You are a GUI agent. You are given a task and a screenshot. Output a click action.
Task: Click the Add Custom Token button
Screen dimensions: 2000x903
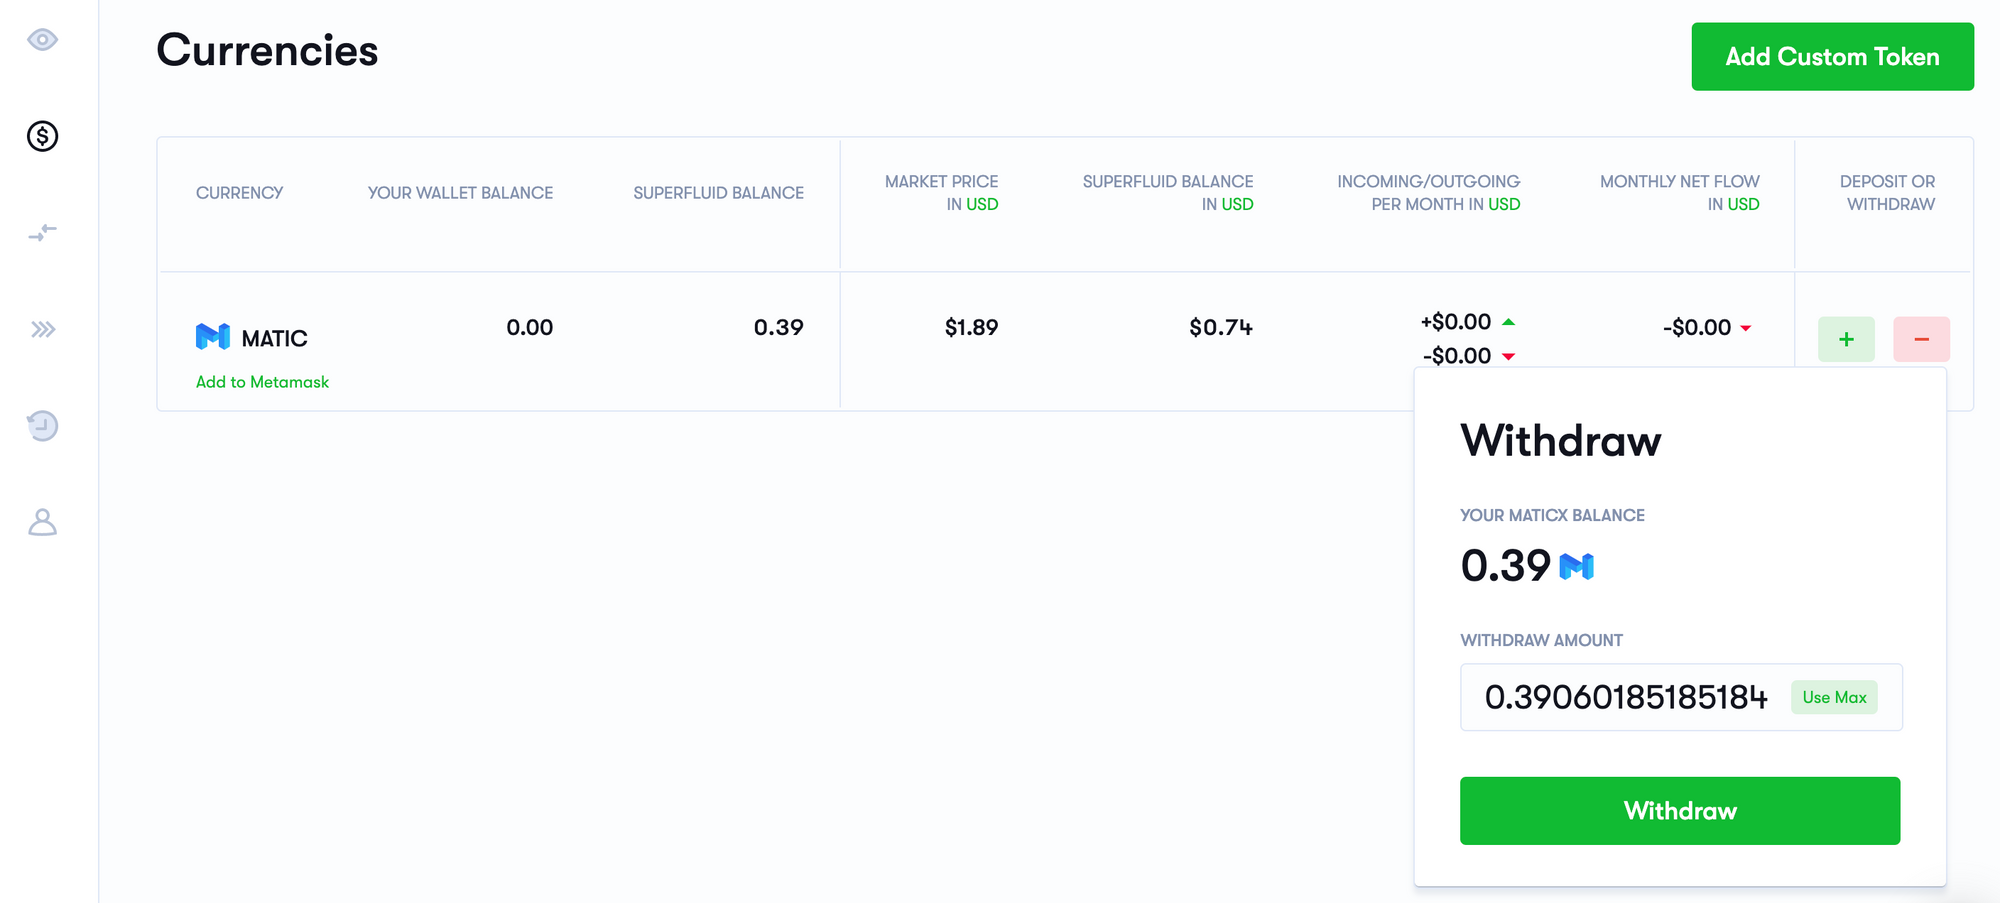pos(1832,57)
